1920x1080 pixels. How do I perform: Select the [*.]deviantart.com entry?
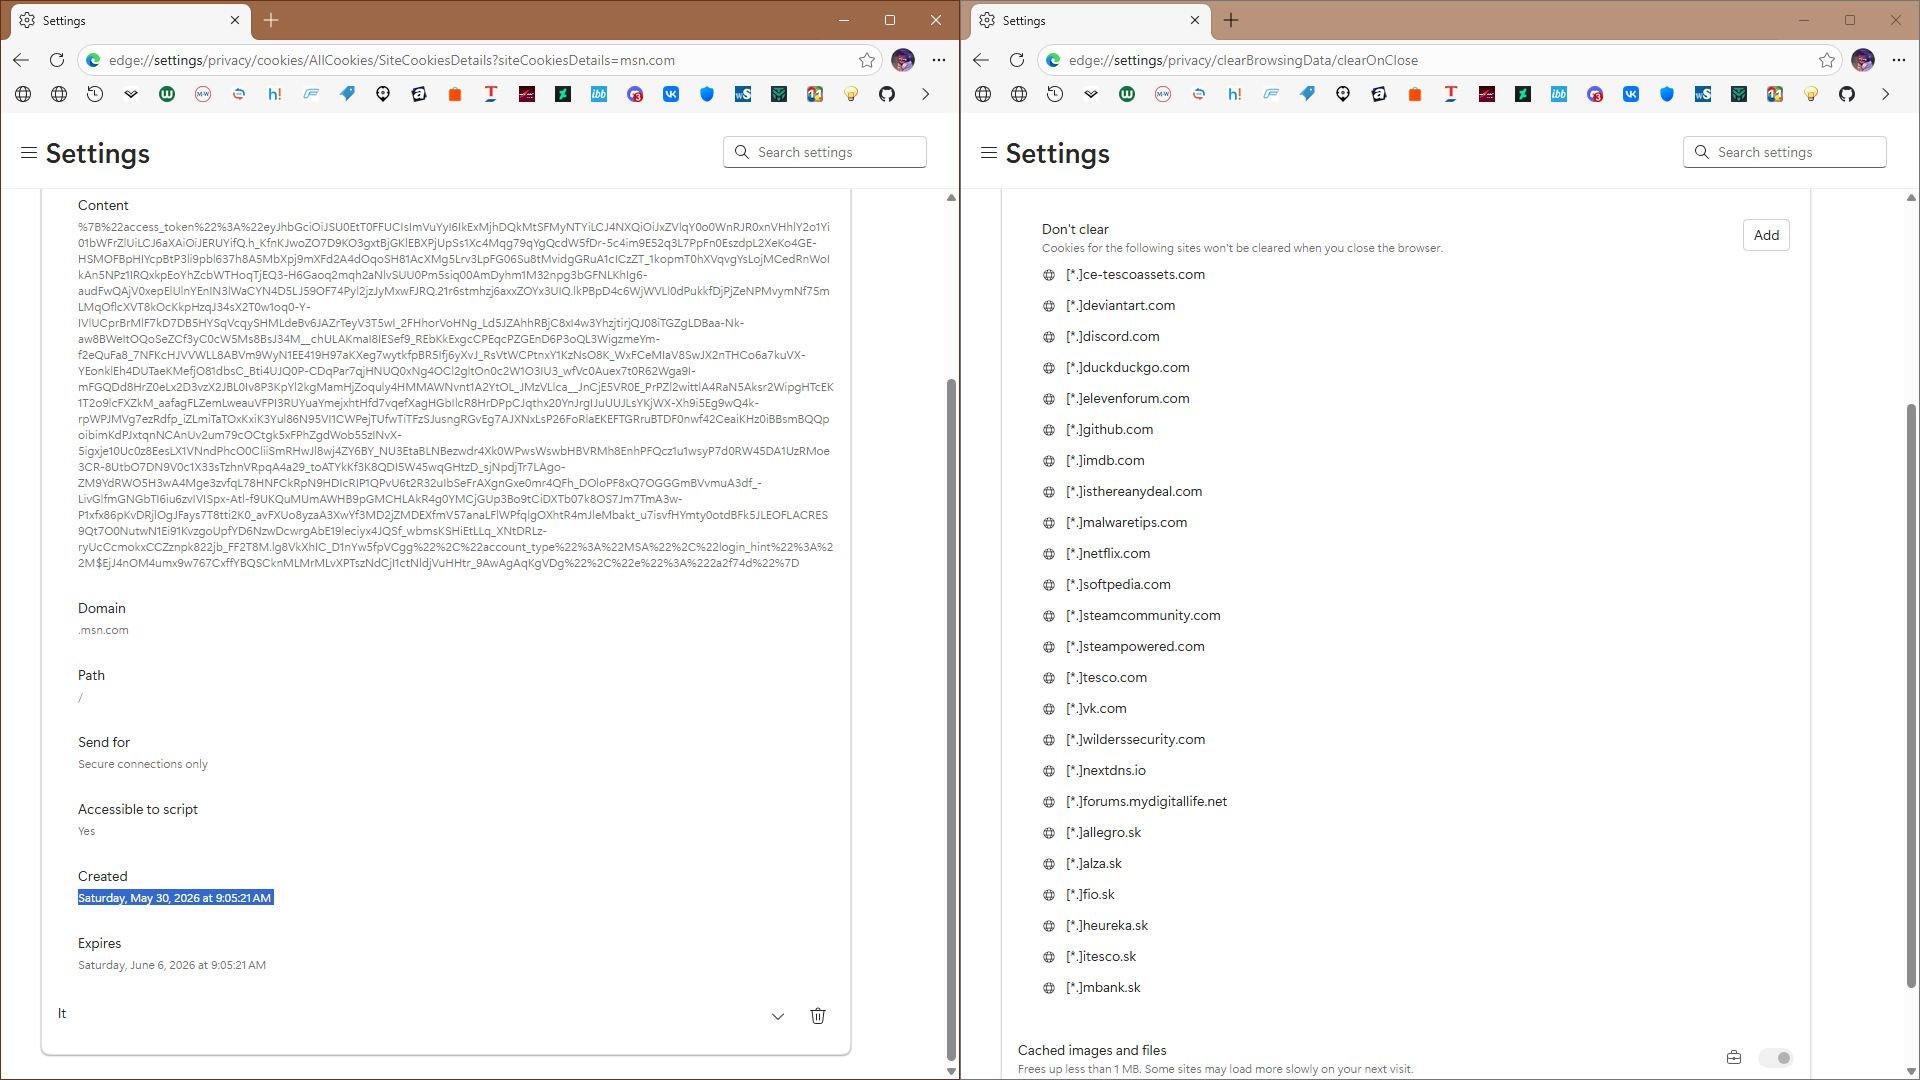click(x=1120, y=306)
